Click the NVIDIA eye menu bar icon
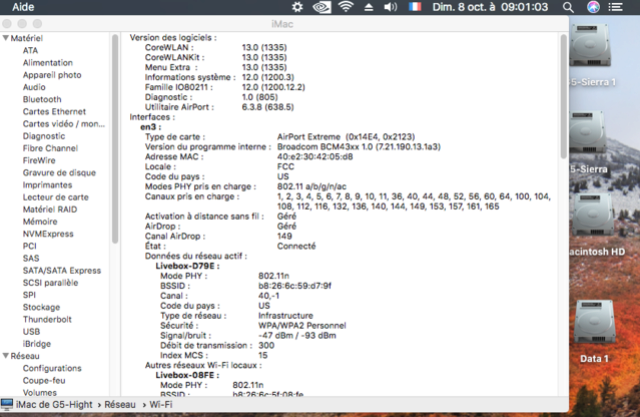The width and height of the screenshot is (640, 417). pyautogui.click(x=322, y=7)
